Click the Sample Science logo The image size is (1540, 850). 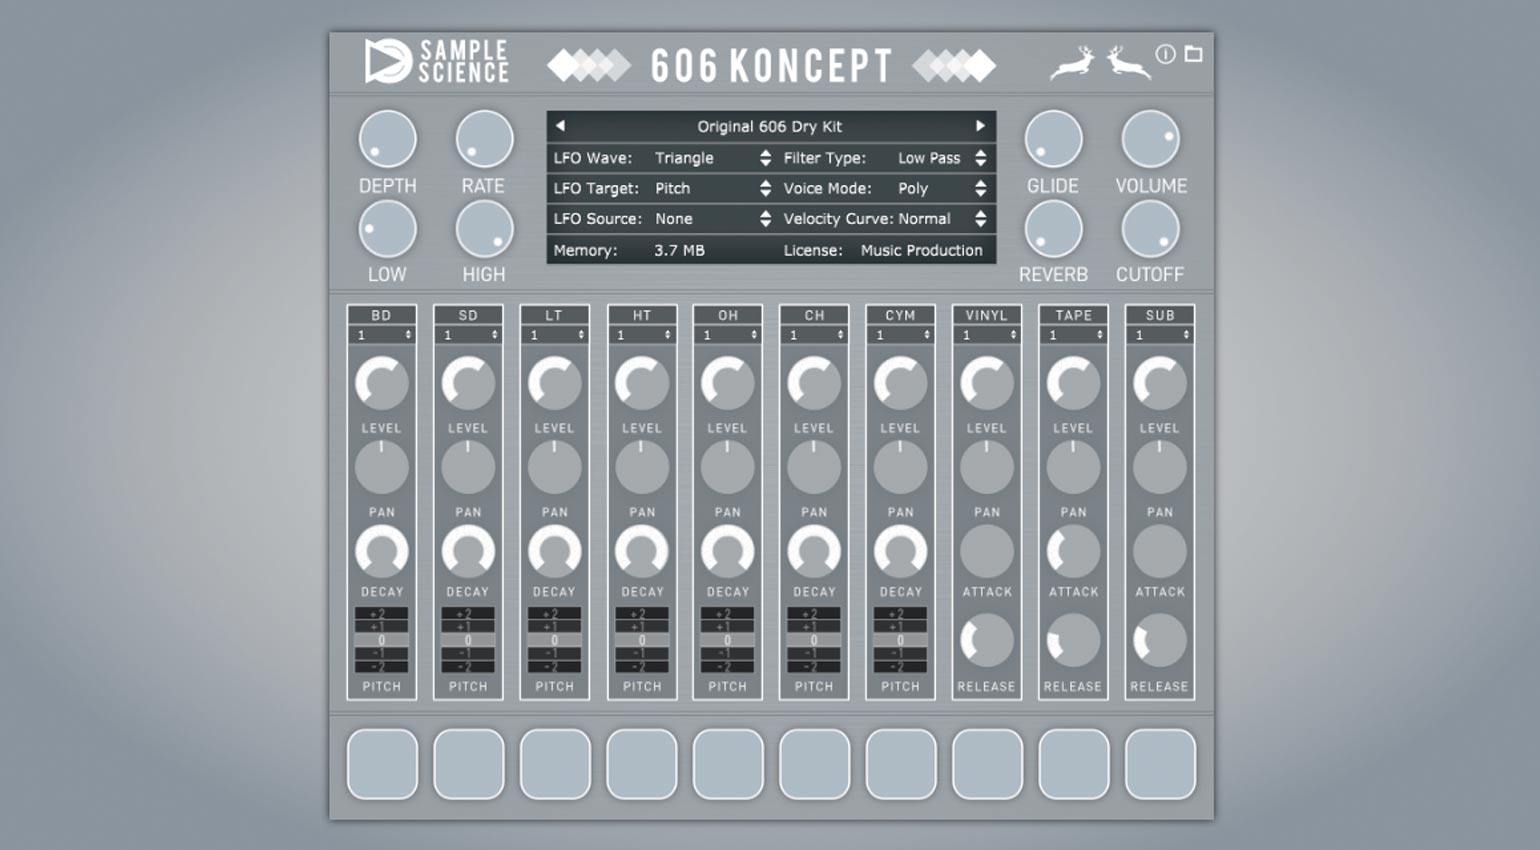[436, 61]
